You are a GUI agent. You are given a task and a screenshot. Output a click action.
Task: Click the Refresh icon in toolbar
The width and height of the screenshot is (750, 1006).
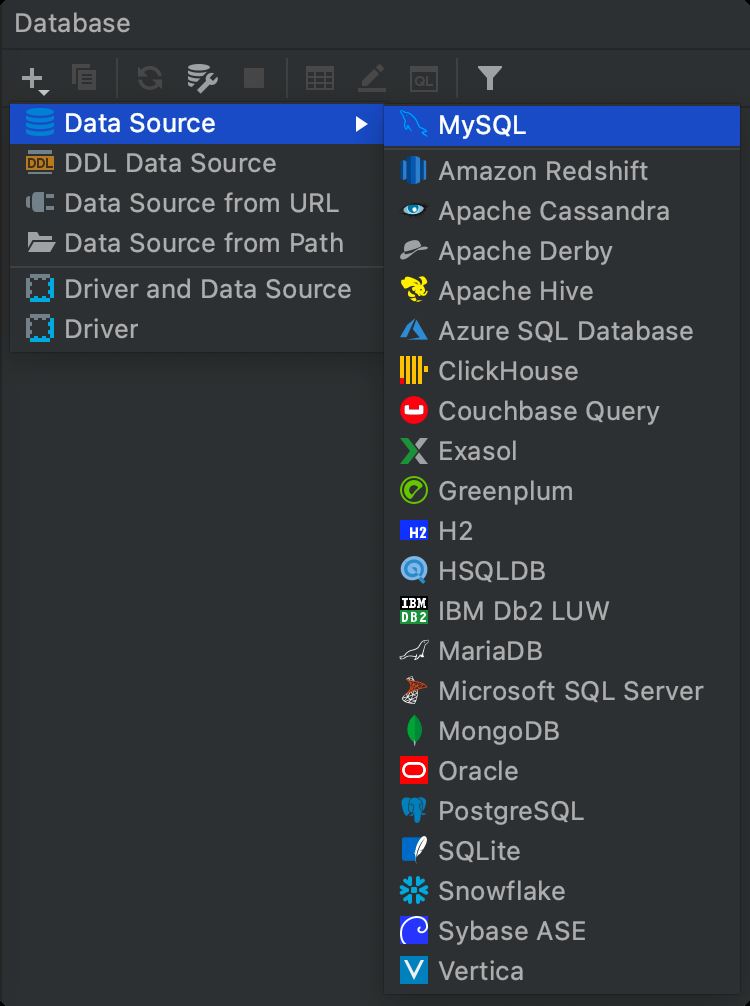[150, 78]
